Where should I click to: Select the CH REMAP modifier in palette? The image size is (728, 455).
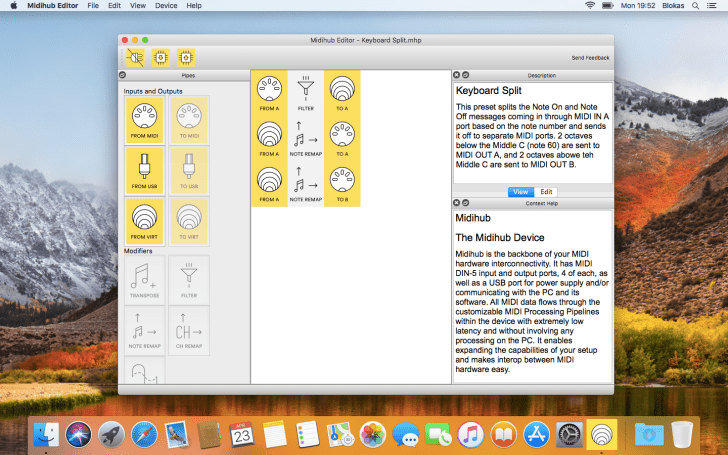click(x=189, y=331)
